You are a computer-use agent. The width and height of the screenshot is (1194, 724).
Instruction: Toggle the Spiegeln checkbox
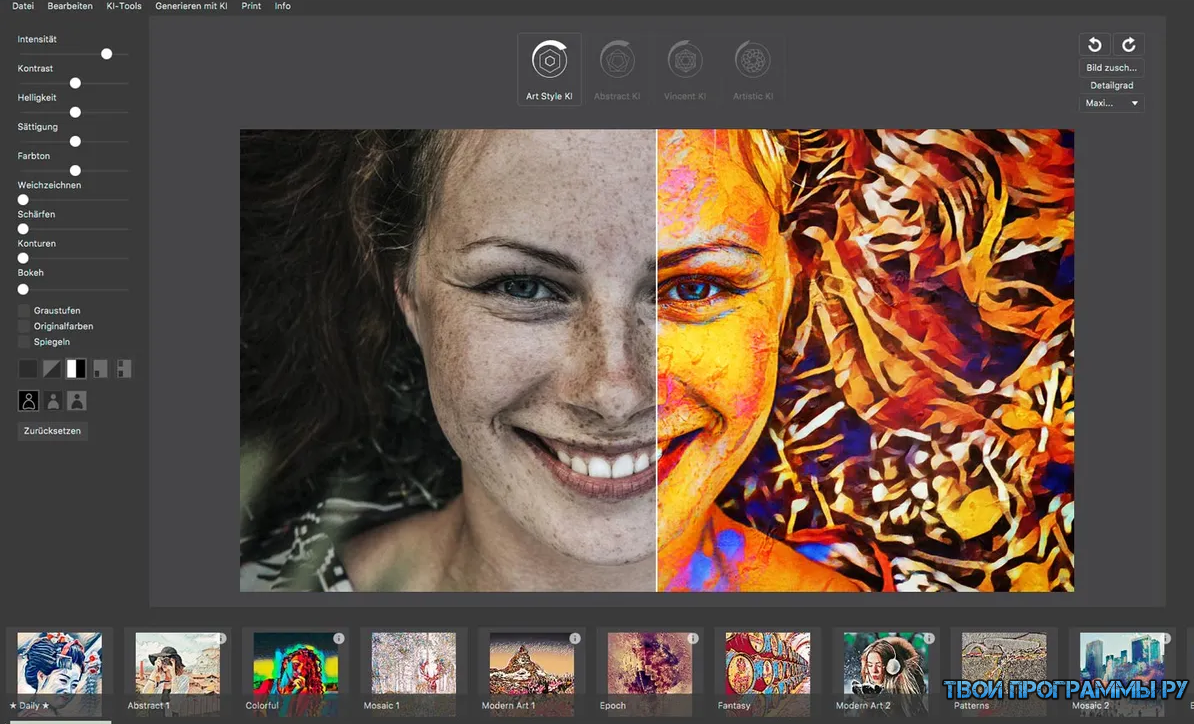point(22,341)
